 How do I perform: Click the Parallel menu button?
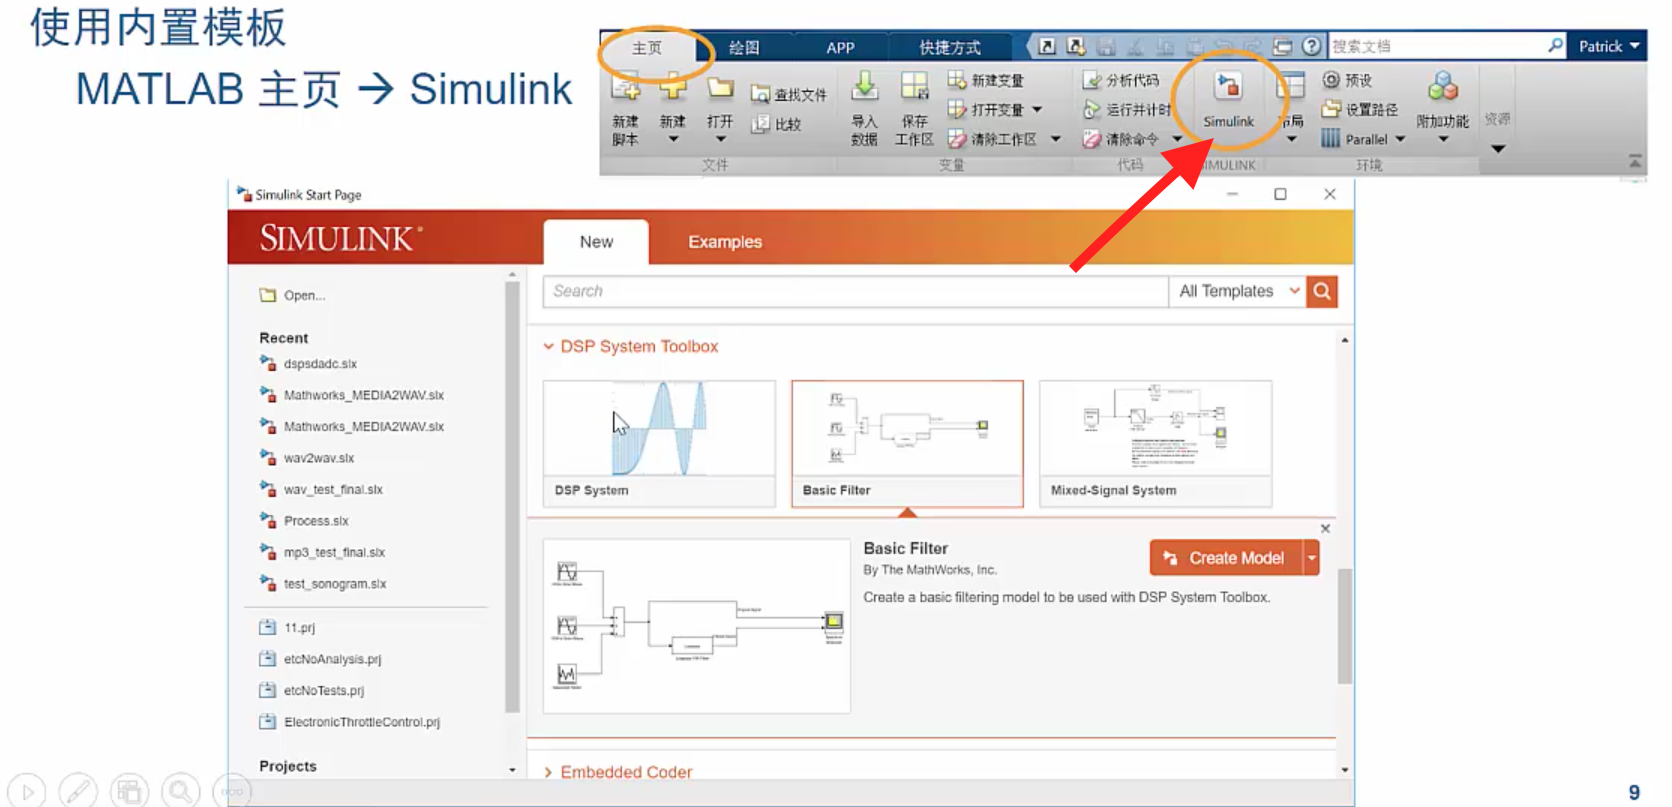click(1363, 139)
